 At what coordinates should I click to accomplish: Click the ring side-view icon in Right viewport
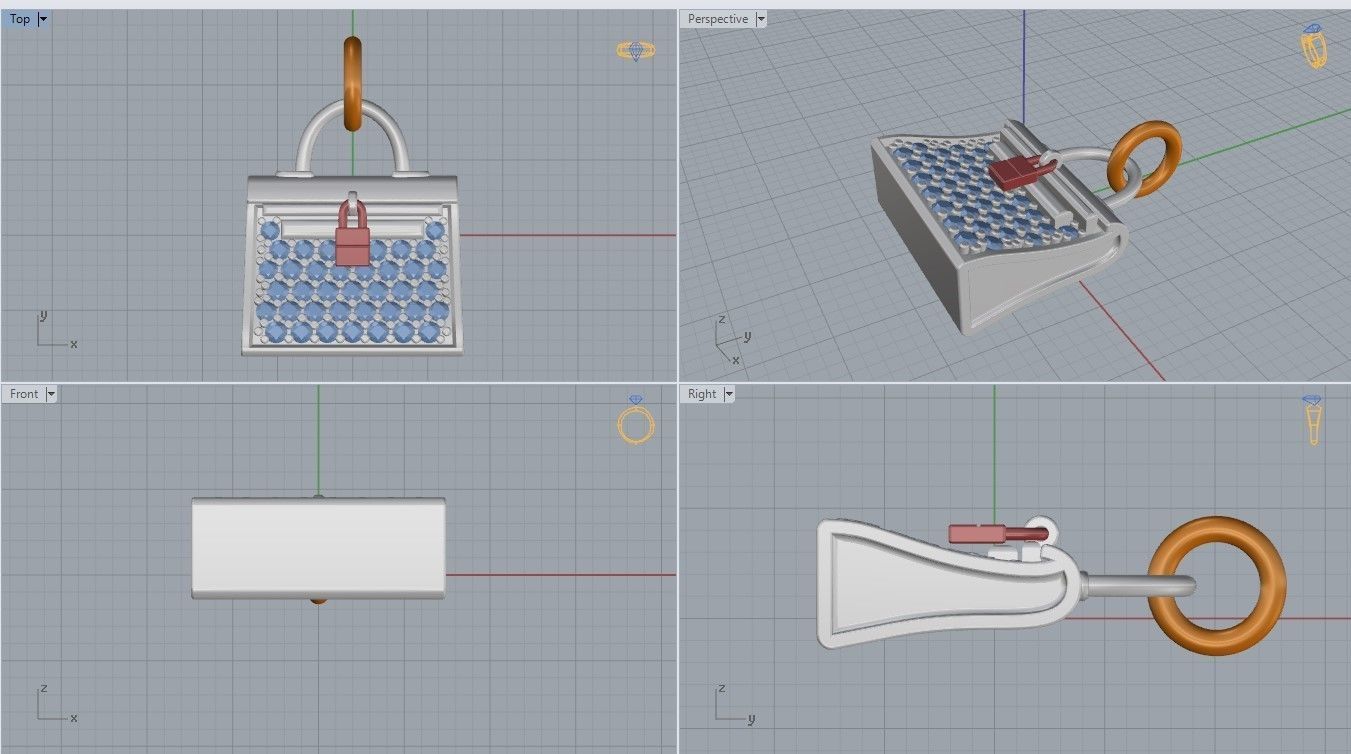[x=1312, y=420]
